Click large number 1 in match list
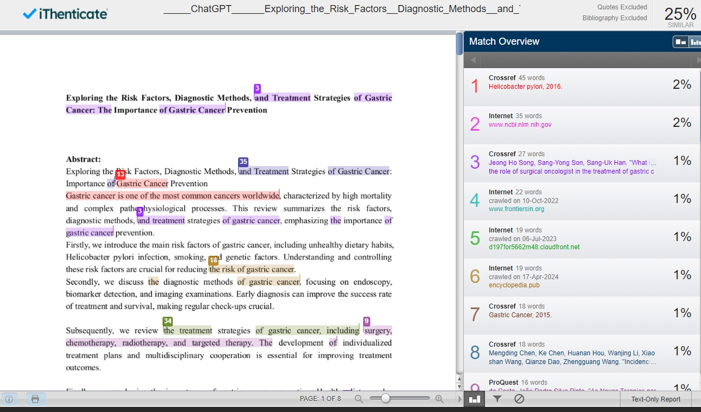The height and width of the screenshot is (412, 701). pyautogui.click(x=475, y=86)
